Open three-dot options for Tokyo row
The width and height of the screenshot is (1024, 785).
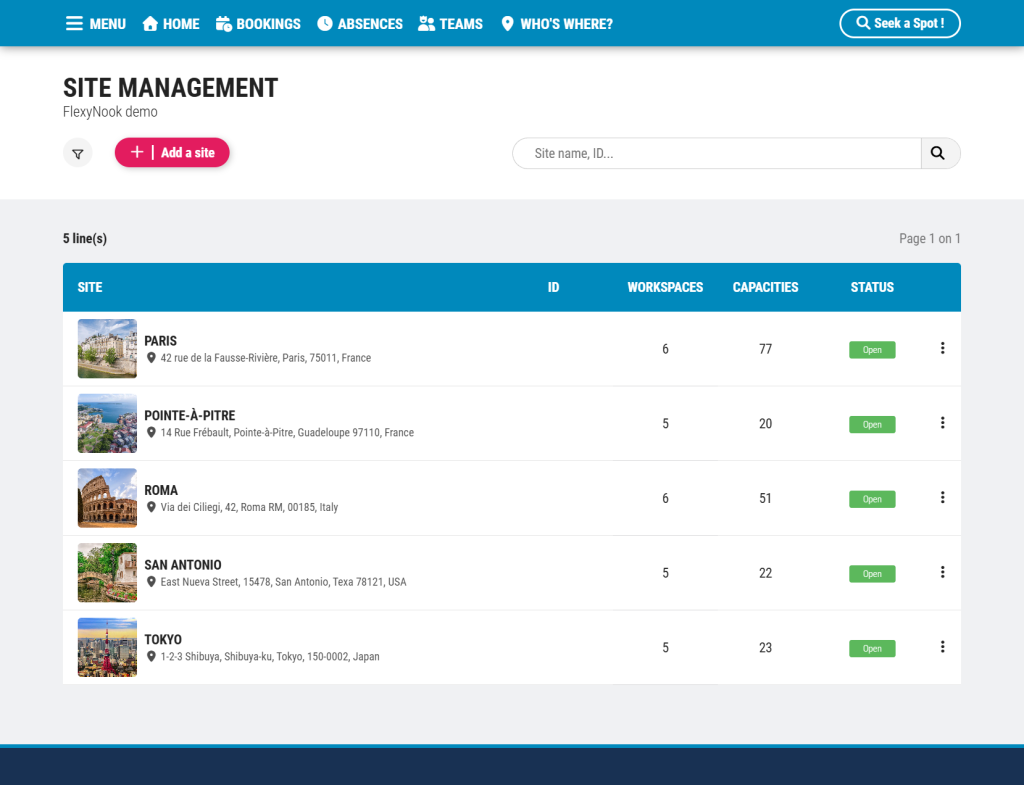(942, 647)
